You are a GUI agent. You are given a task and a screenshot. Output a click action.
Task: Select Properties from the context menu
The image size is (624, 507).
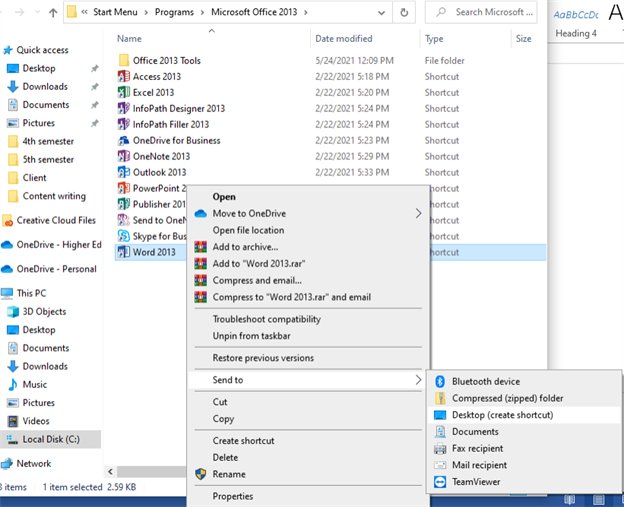233,496
